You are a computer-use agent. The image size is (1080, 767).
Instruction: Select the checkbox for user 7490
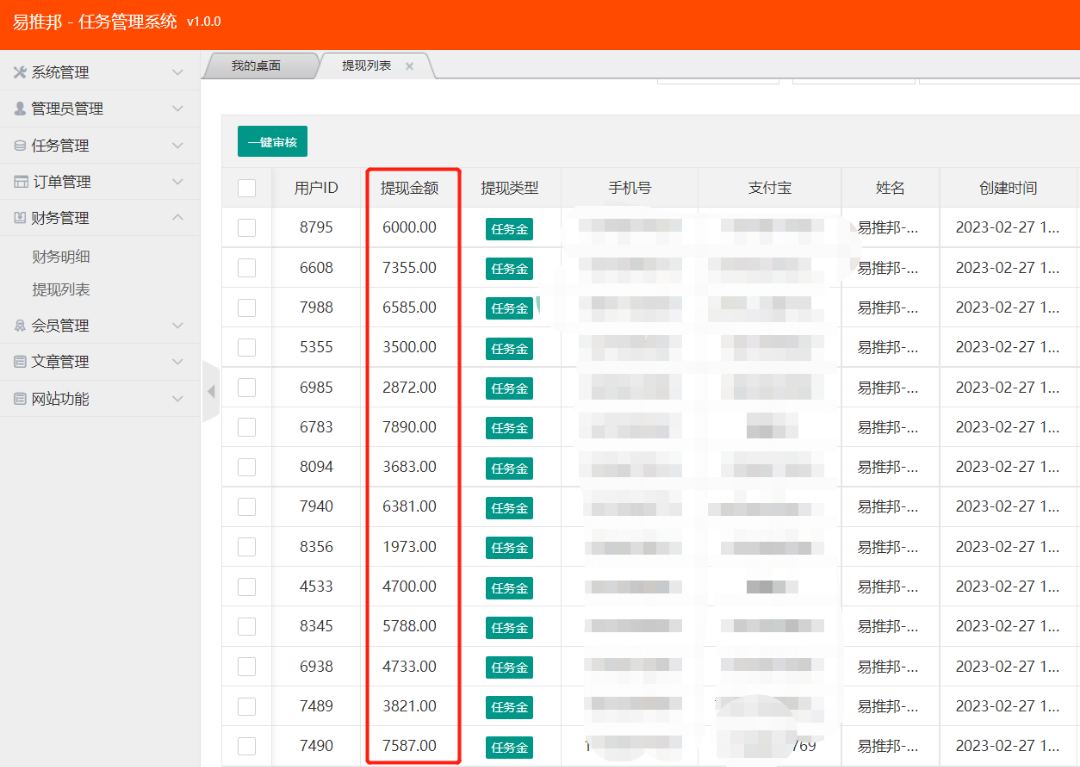(246, 746)
